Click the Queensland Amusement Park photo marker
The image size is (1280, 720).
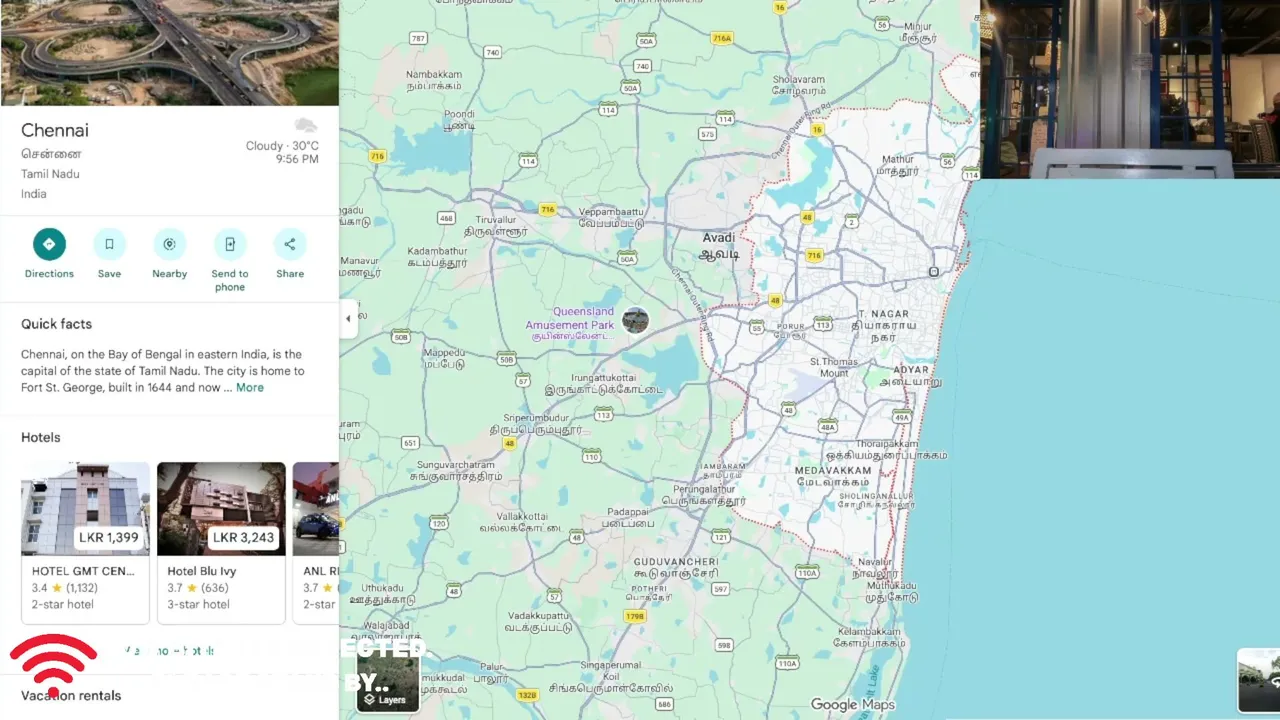coord(635,320)
